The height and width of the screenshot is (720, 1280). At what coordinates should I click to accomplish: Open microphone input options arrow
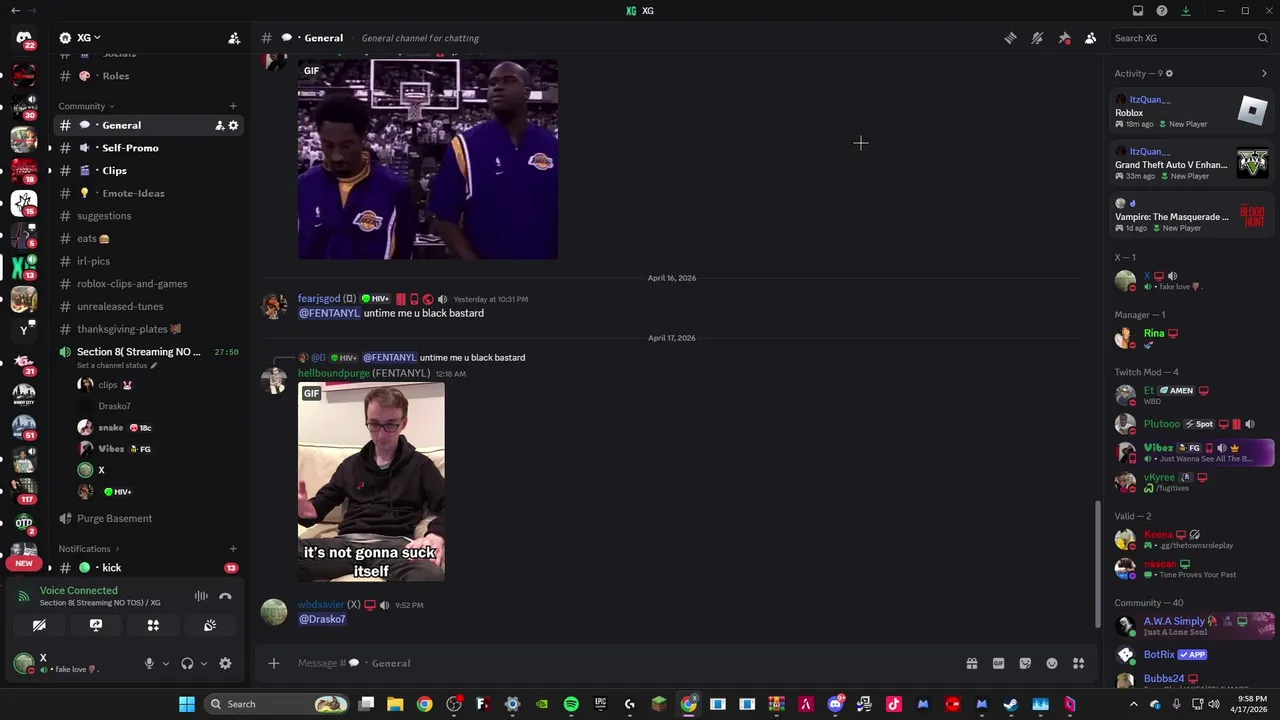(166, 663)
